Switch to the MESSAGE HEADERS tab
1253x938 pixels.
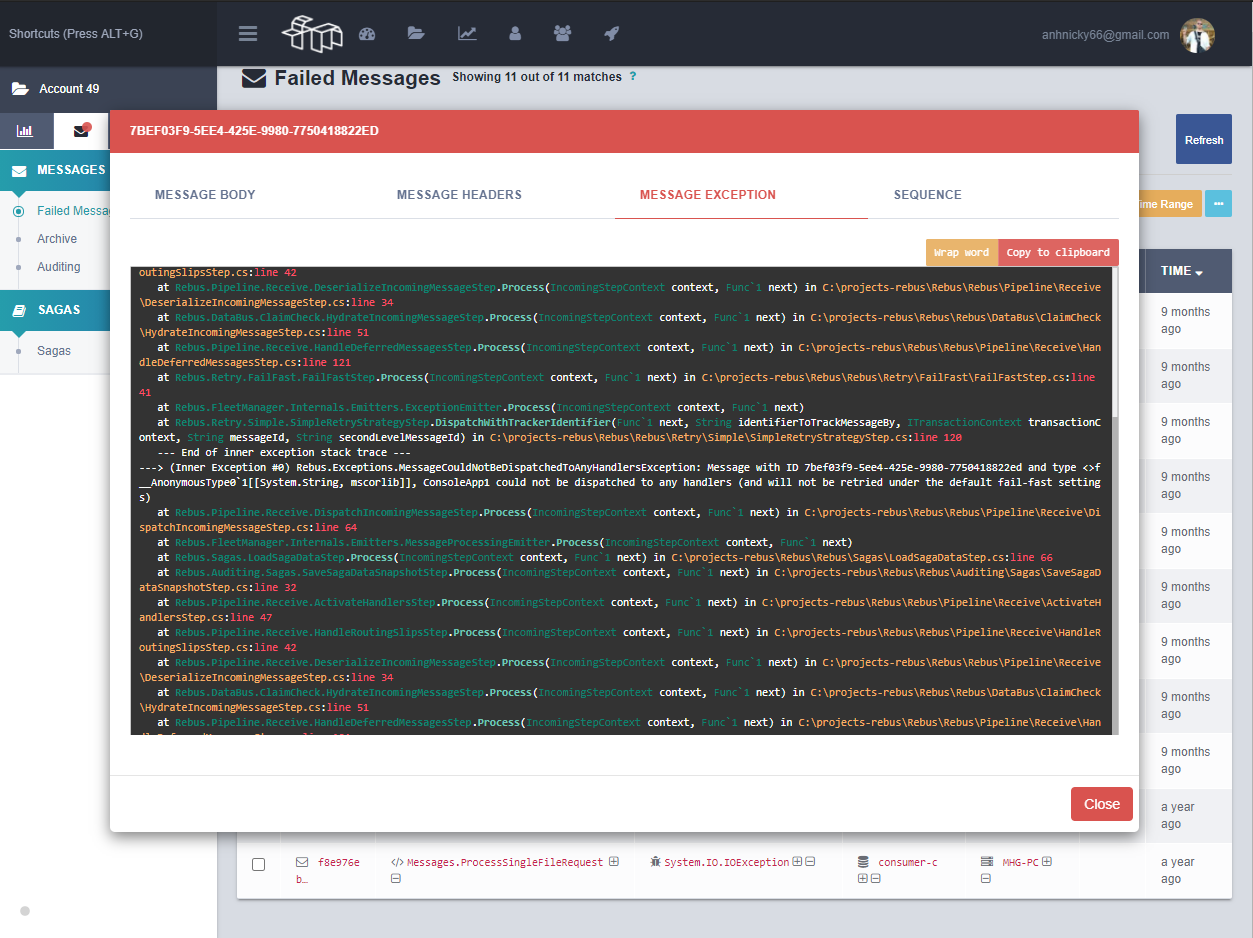pyautogui.click(x=459, y=195)
